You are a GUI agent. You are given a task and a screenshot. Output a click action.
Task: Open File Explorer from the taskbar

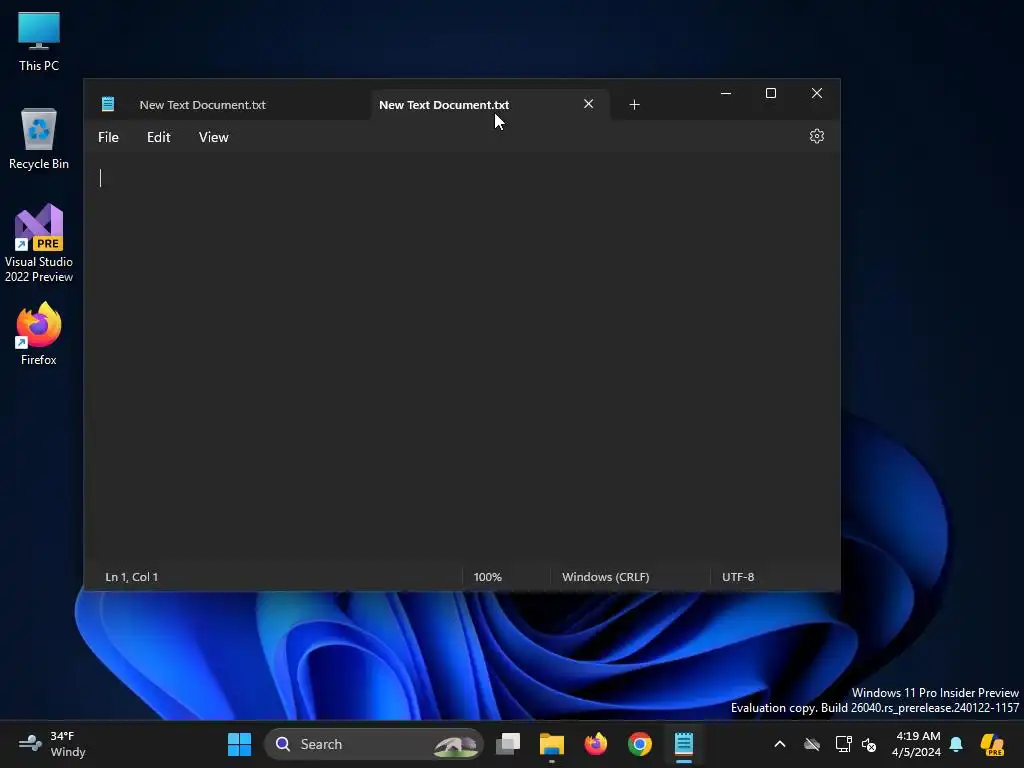[552, 744]
